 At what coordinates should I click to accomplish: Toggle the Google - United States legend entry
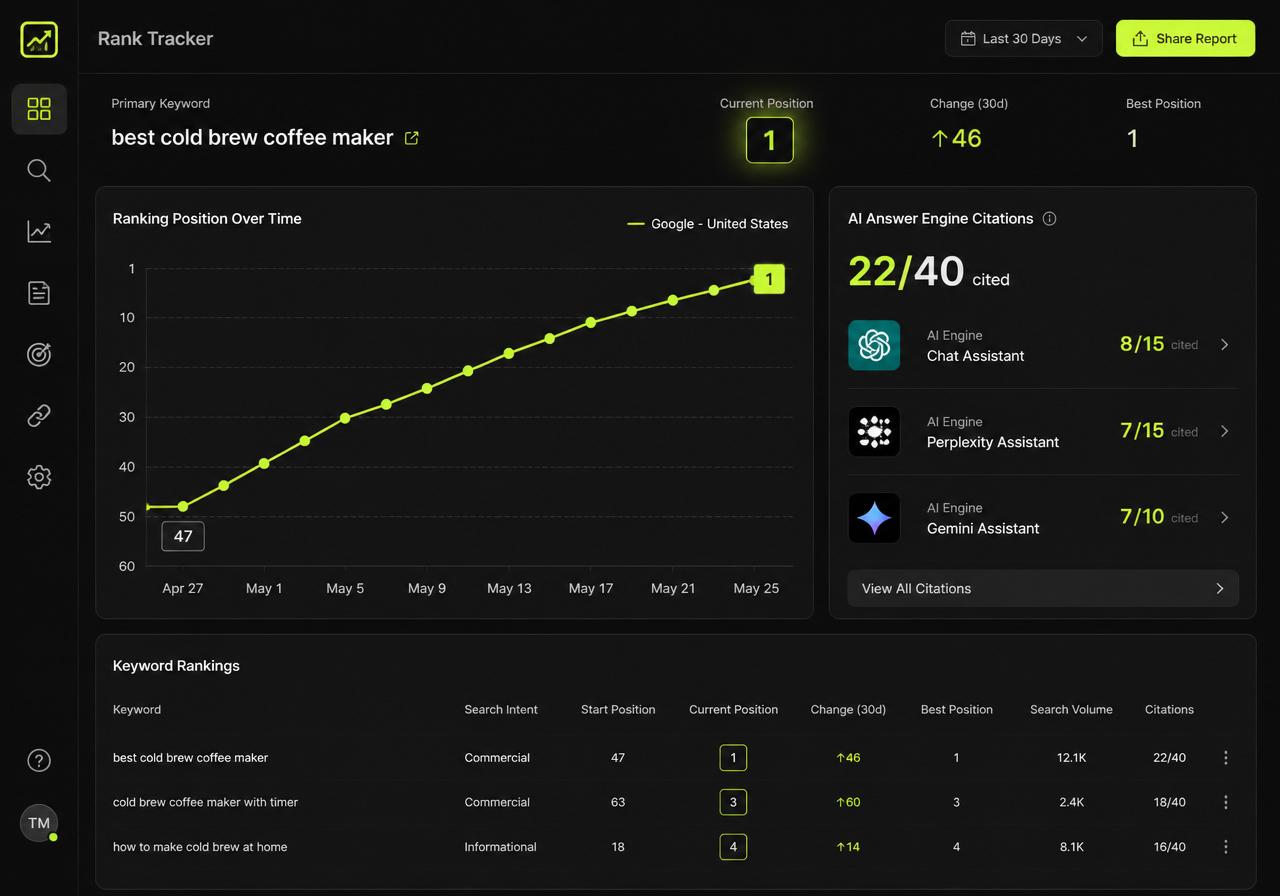pyautogui.click(x=708, y=224)
